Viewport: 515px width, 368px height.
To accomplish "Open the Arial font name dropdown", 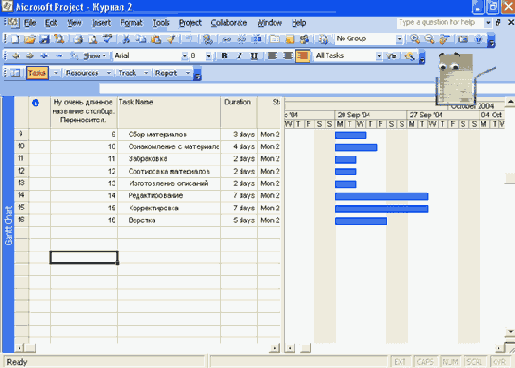I will [185, 56].
